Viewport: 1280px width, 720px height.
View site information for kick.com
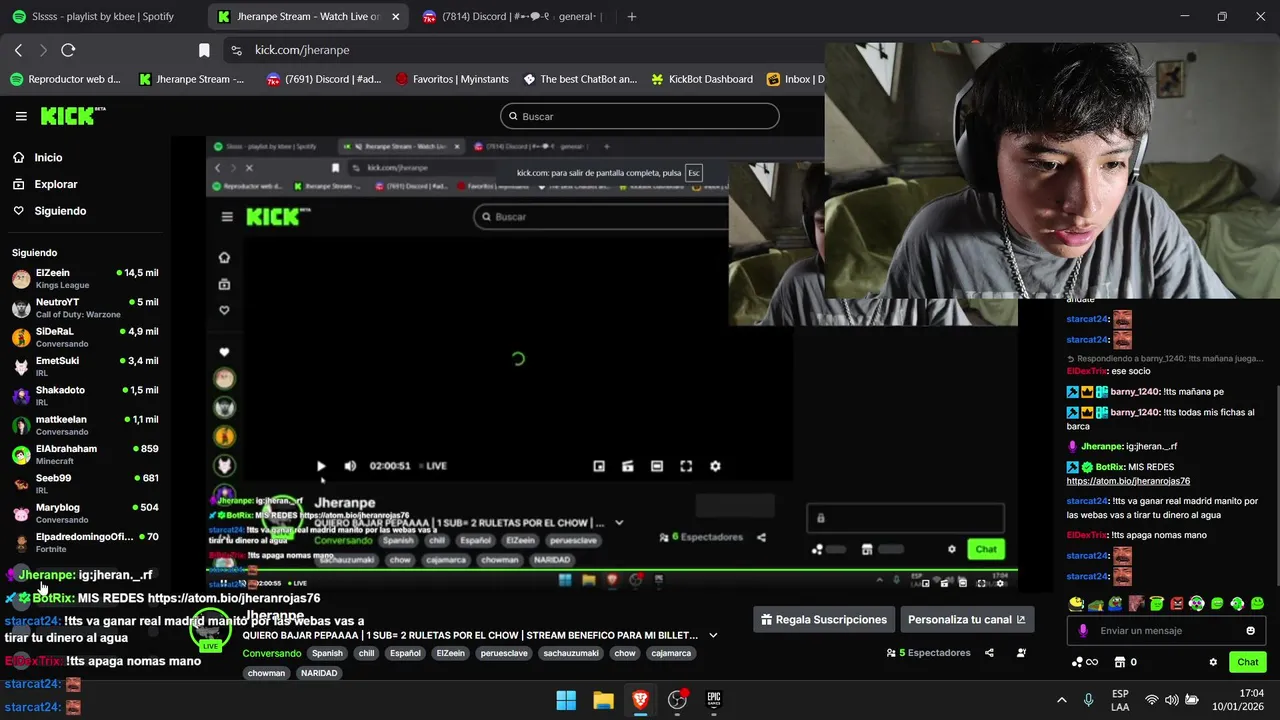236,50
